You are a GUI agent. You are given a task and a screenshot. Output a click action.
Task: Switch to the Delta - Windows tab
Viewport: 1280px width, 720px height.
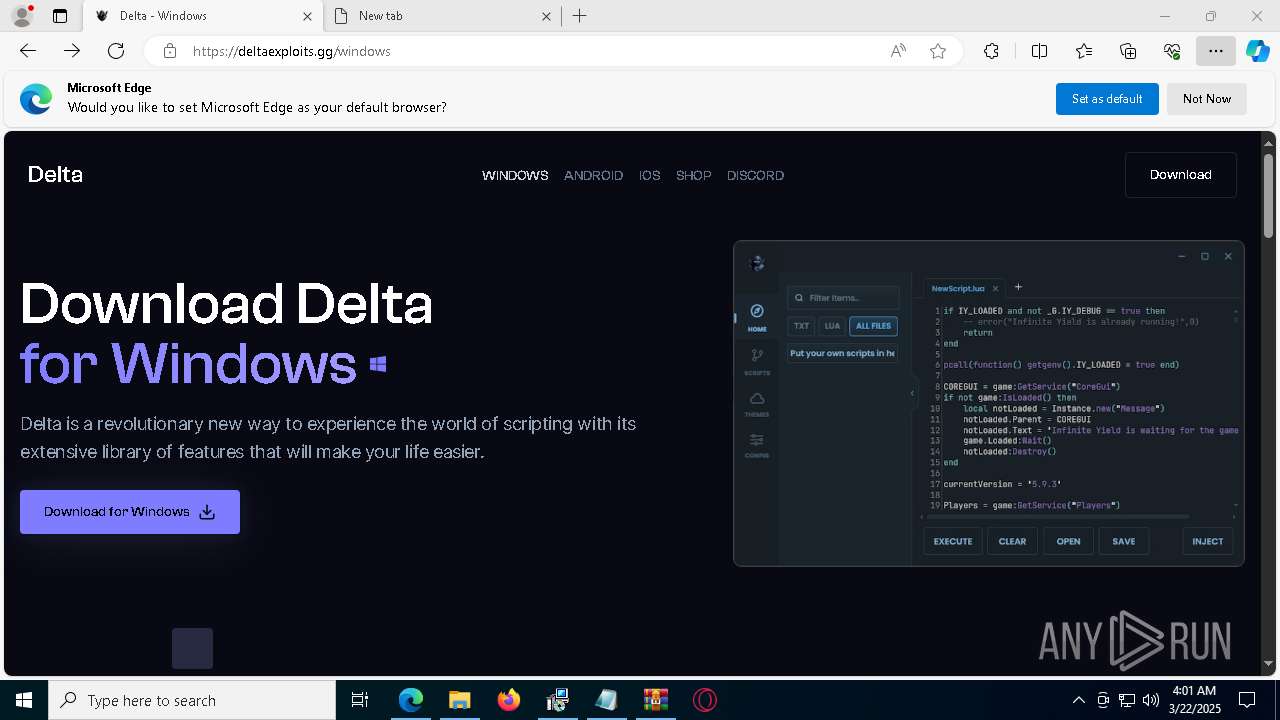[202, 16]
